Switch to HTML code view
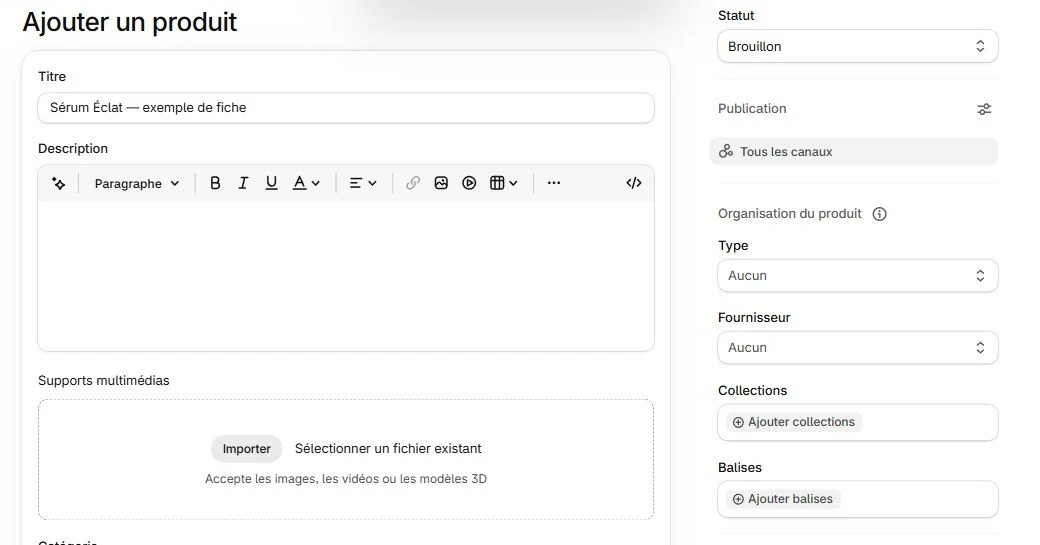 click(633, 183)
